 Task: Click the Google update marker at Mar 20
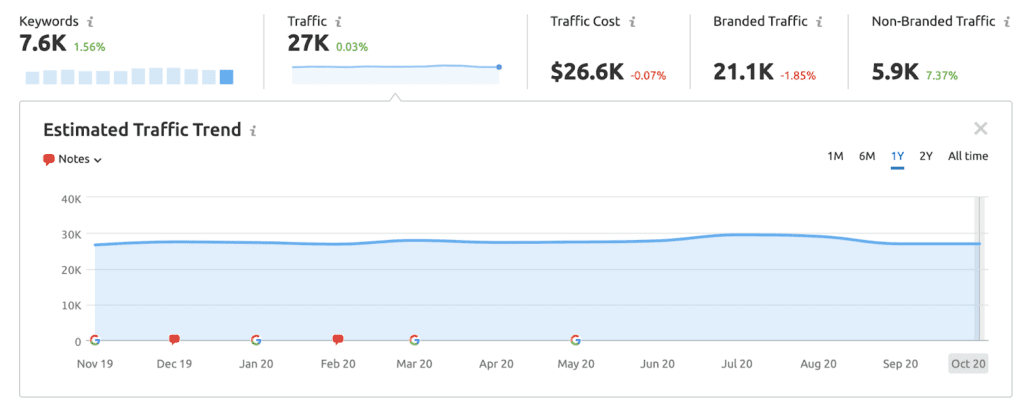tap(414, 340)
